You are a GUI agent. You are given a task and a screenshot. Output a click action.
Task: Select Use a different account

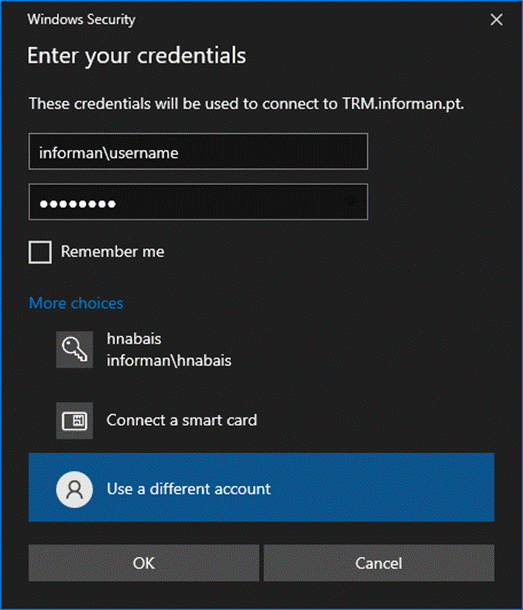pyautogui.click(x=262, y=487)
